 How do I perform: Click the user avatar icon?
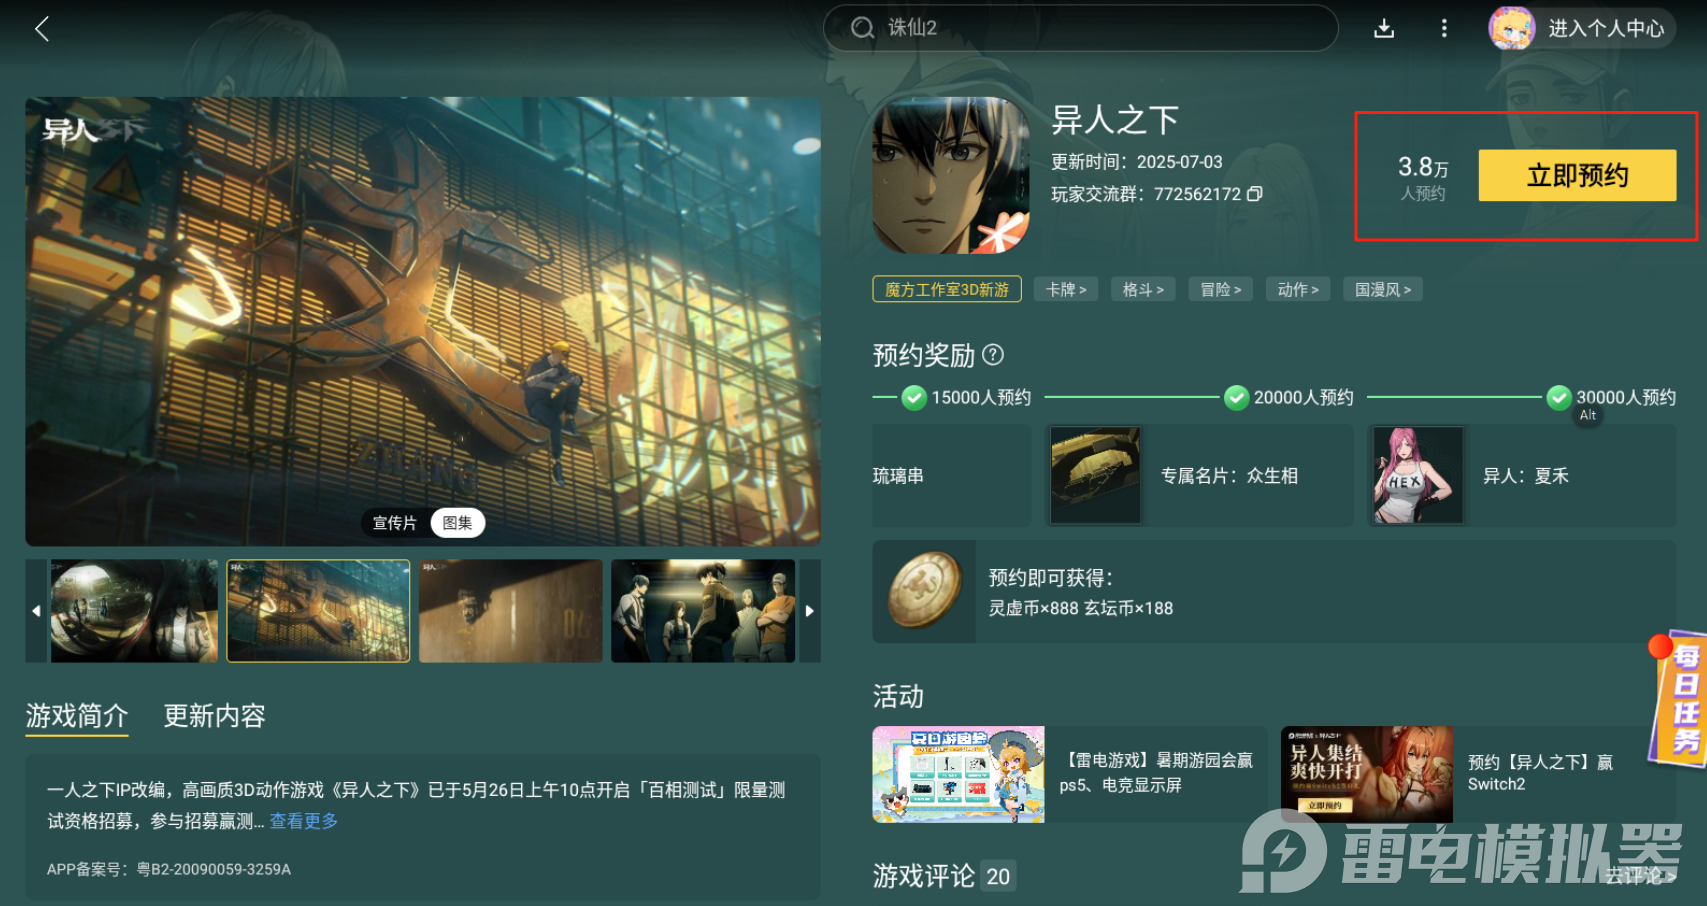[x=1511, y=28]
